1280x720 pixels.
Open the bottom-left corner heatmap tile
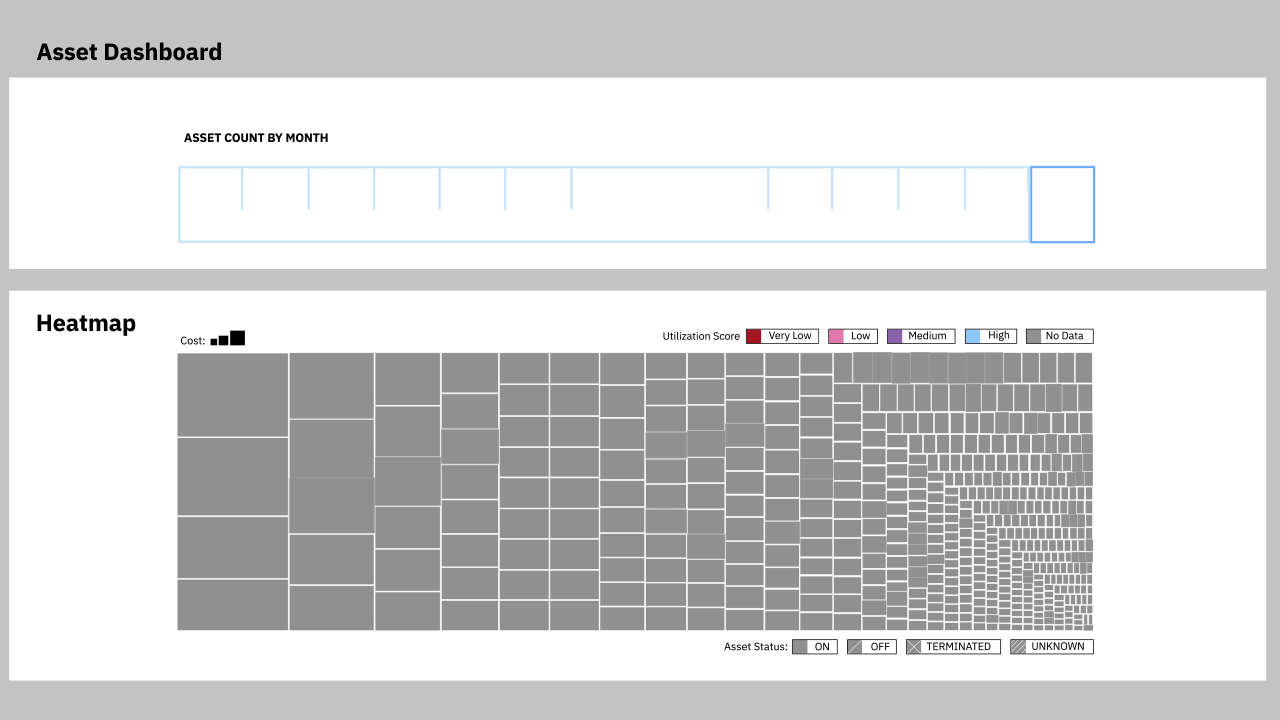point(233,605)
